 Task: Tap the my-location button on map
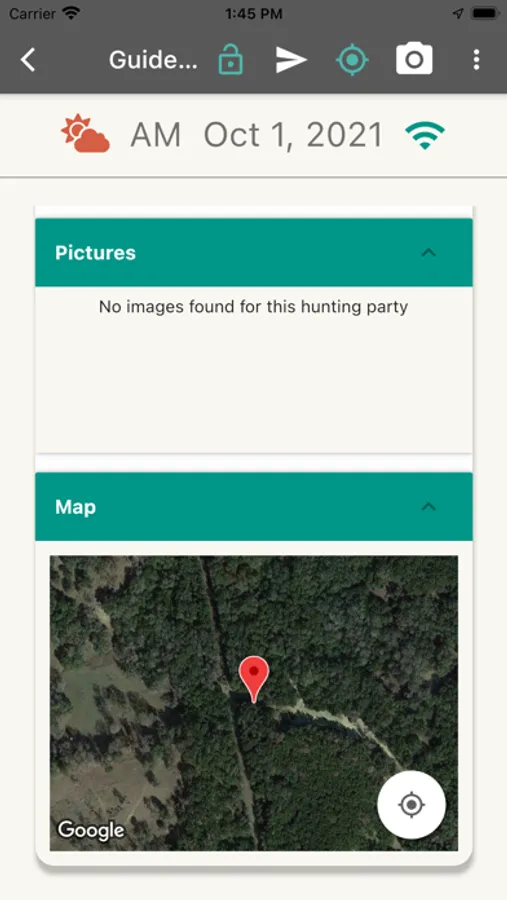[411, 805]
